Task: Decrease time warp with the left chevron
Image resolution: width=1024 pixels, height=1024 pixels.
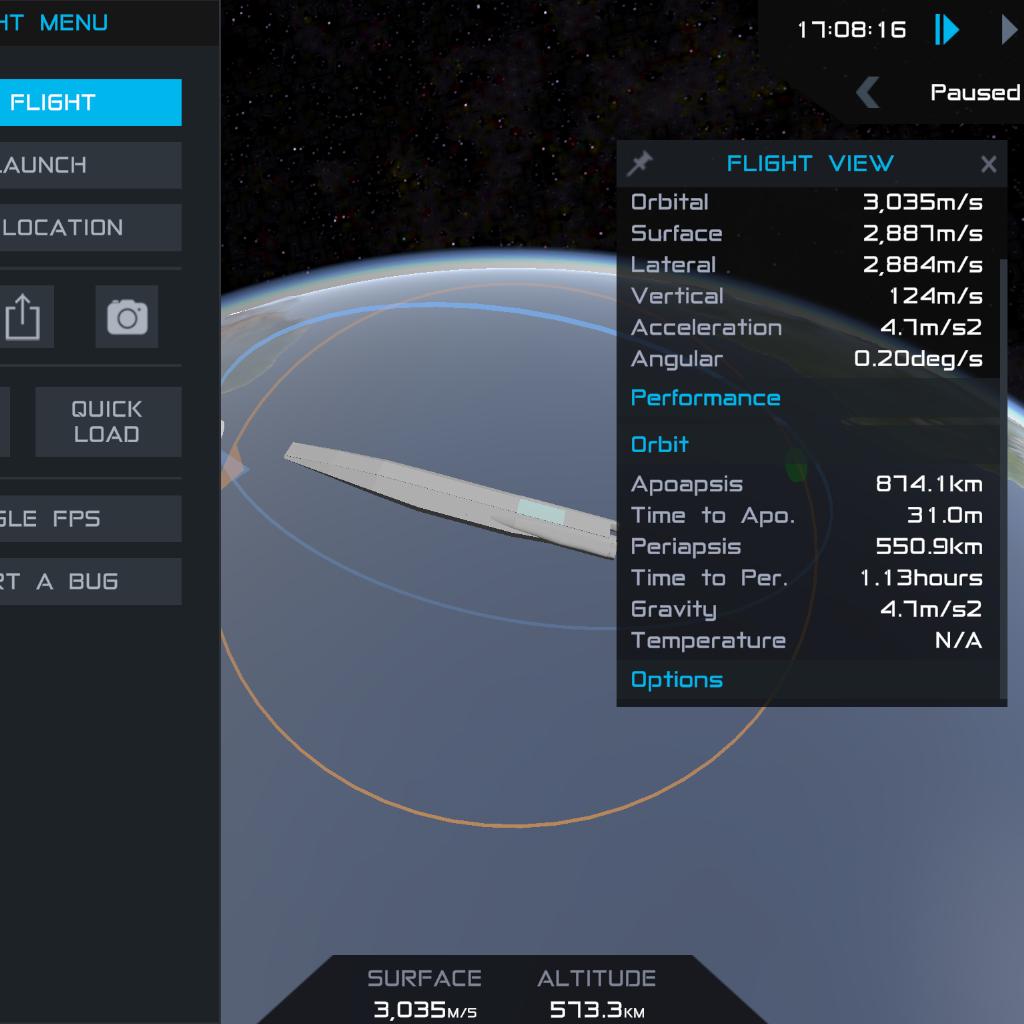Action: [x=867, y=93]
